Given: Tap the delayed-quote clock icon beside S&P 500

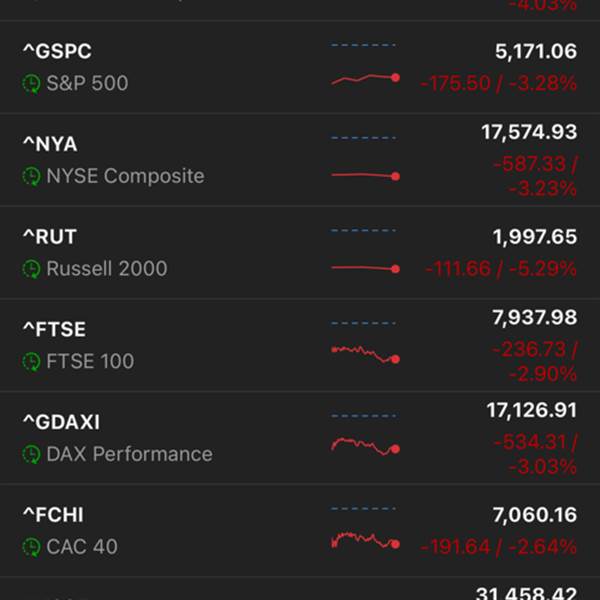Looking at the screenshot, I should (x=31, y=83).
